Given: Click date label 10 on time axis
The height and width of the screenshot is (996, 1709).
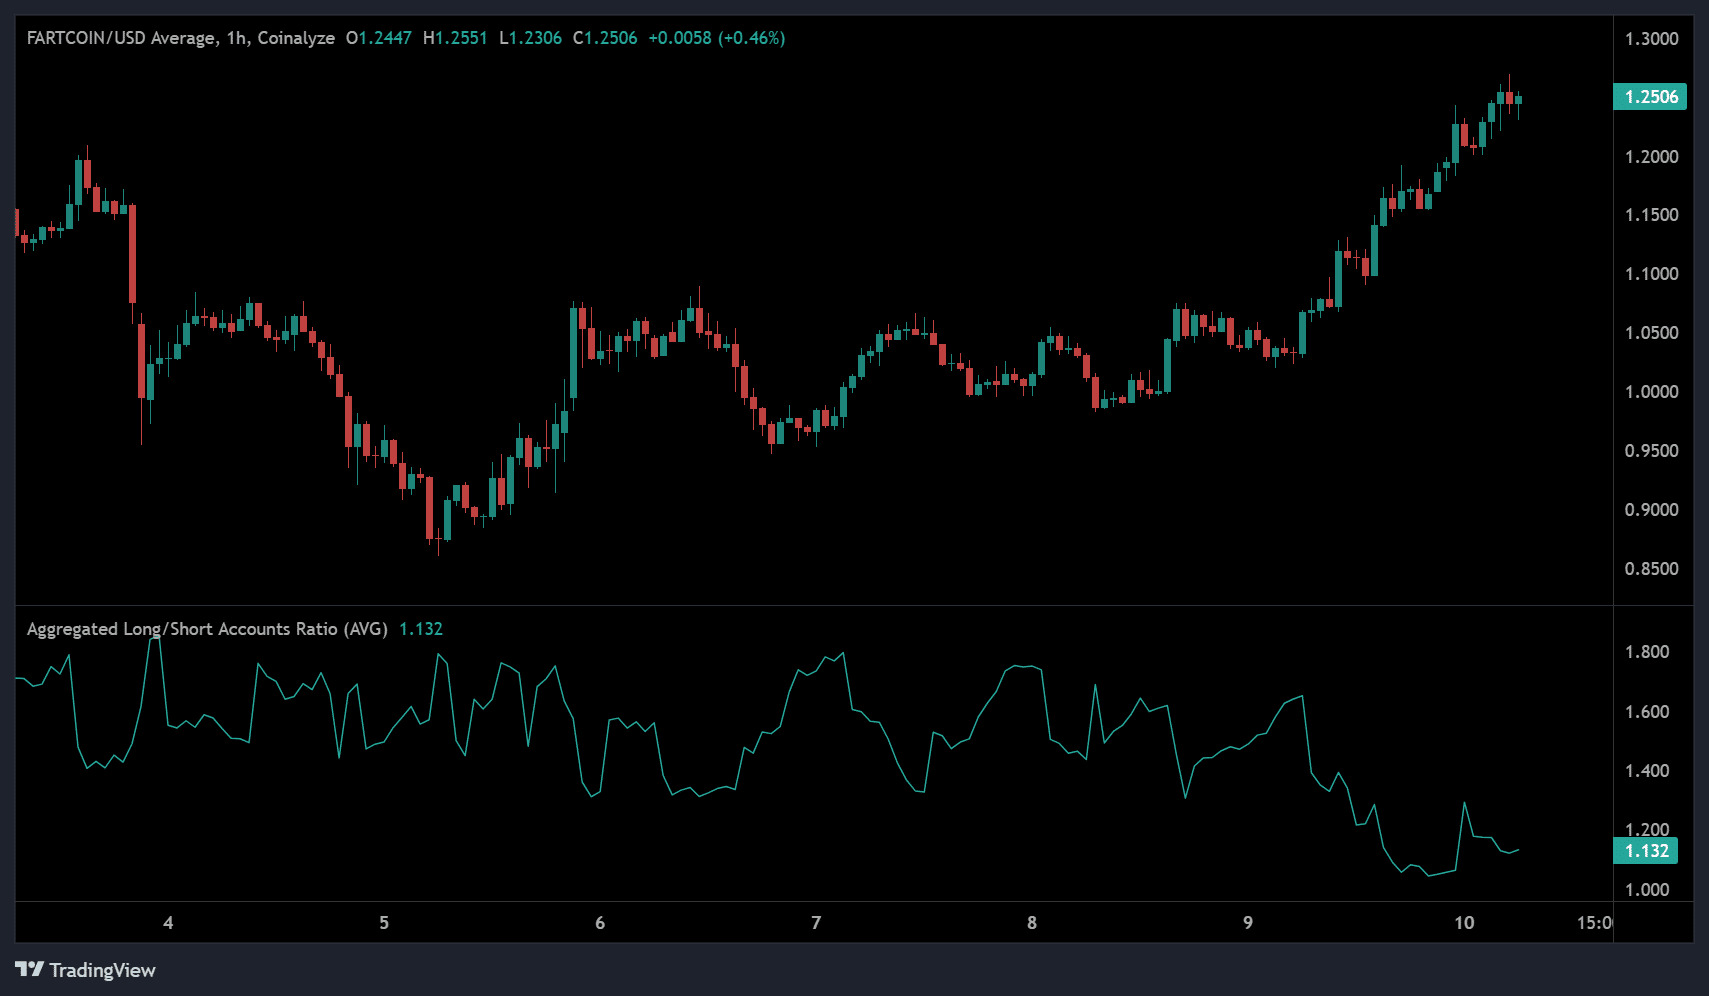Looking at the screenshot, I should pyautogui.click(x=1464, y=923).
